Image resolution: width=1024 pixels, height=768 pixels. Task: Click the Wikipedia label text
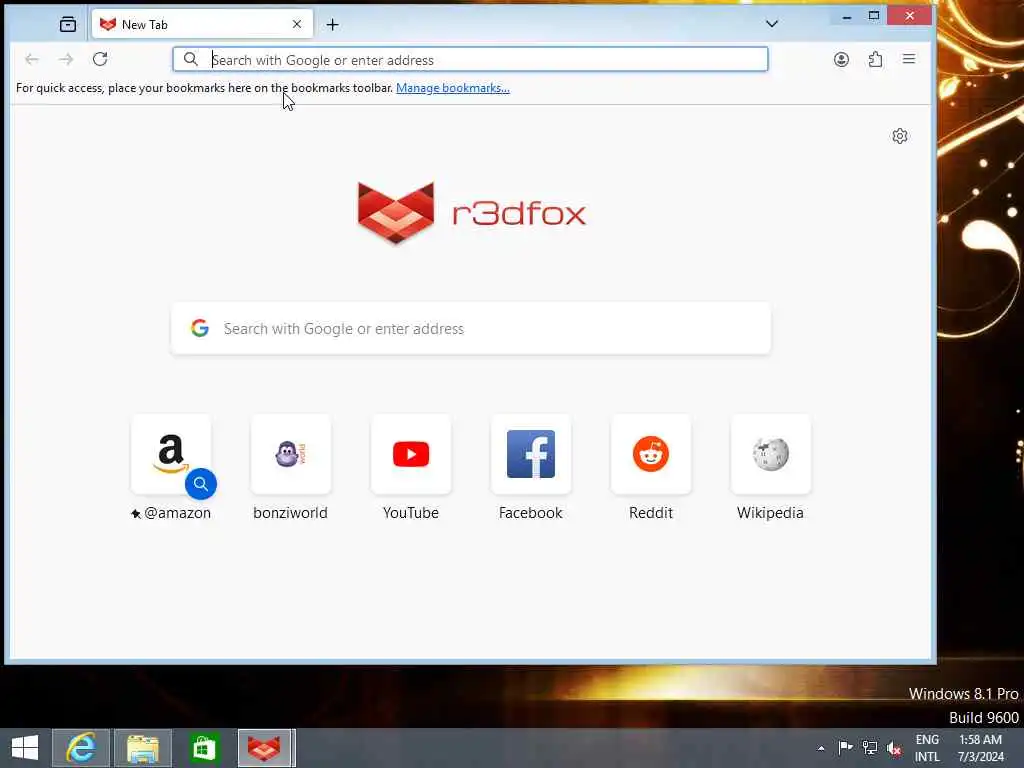[771, 513]
